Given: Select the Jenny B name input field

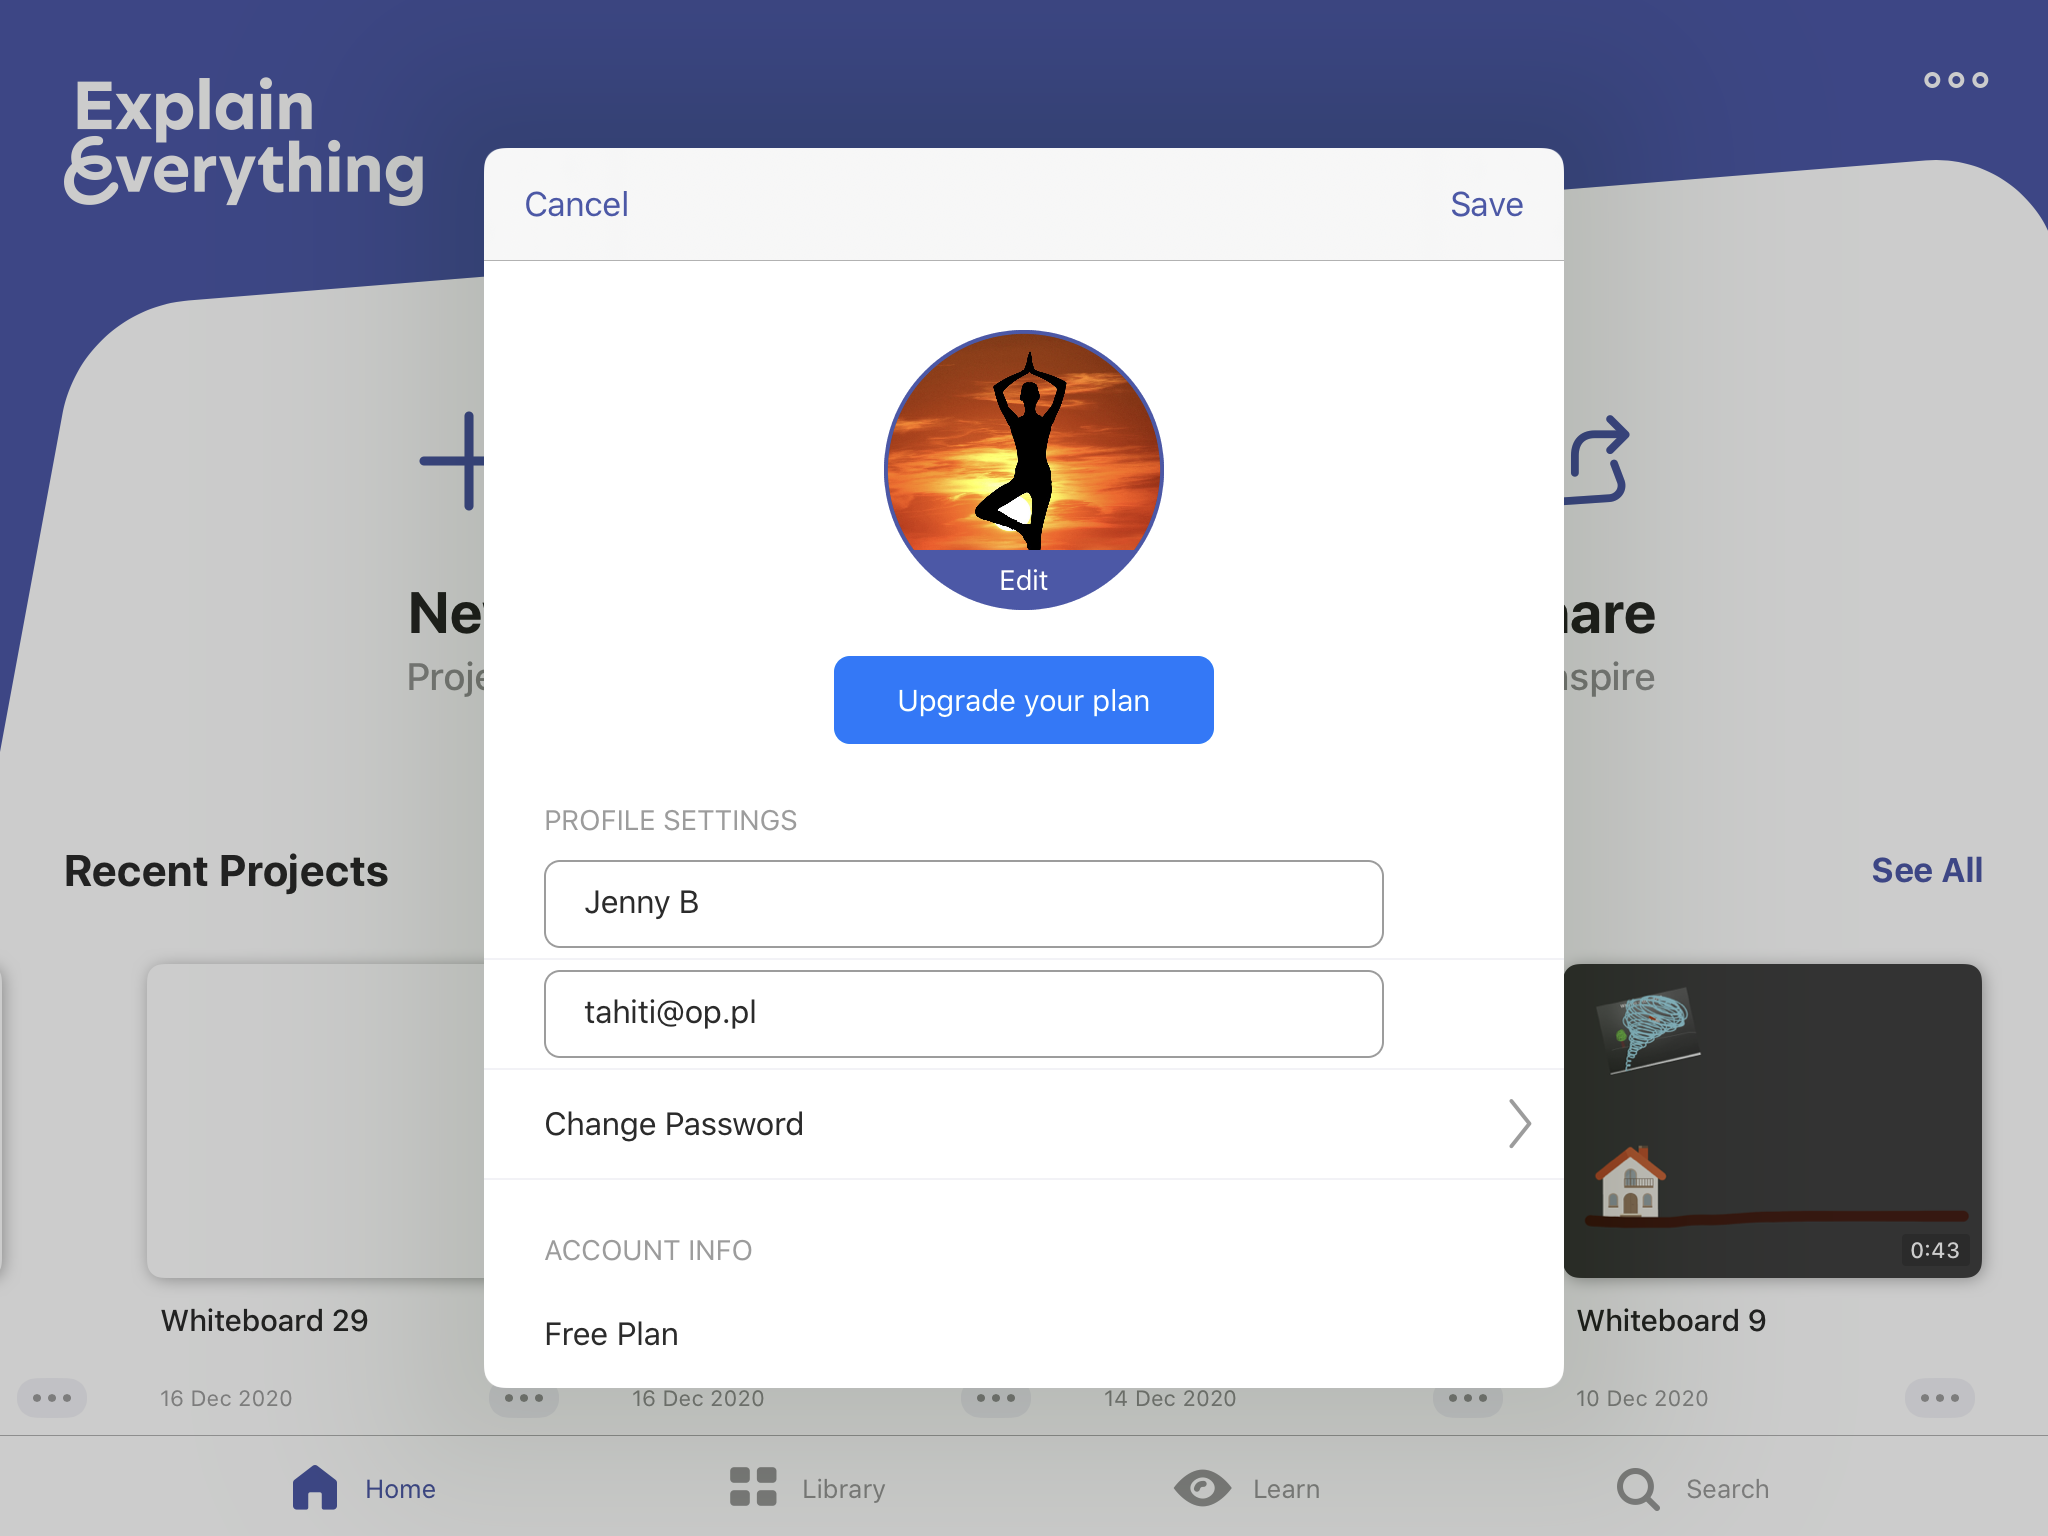Looking at the screenshot, I should 963,904.
